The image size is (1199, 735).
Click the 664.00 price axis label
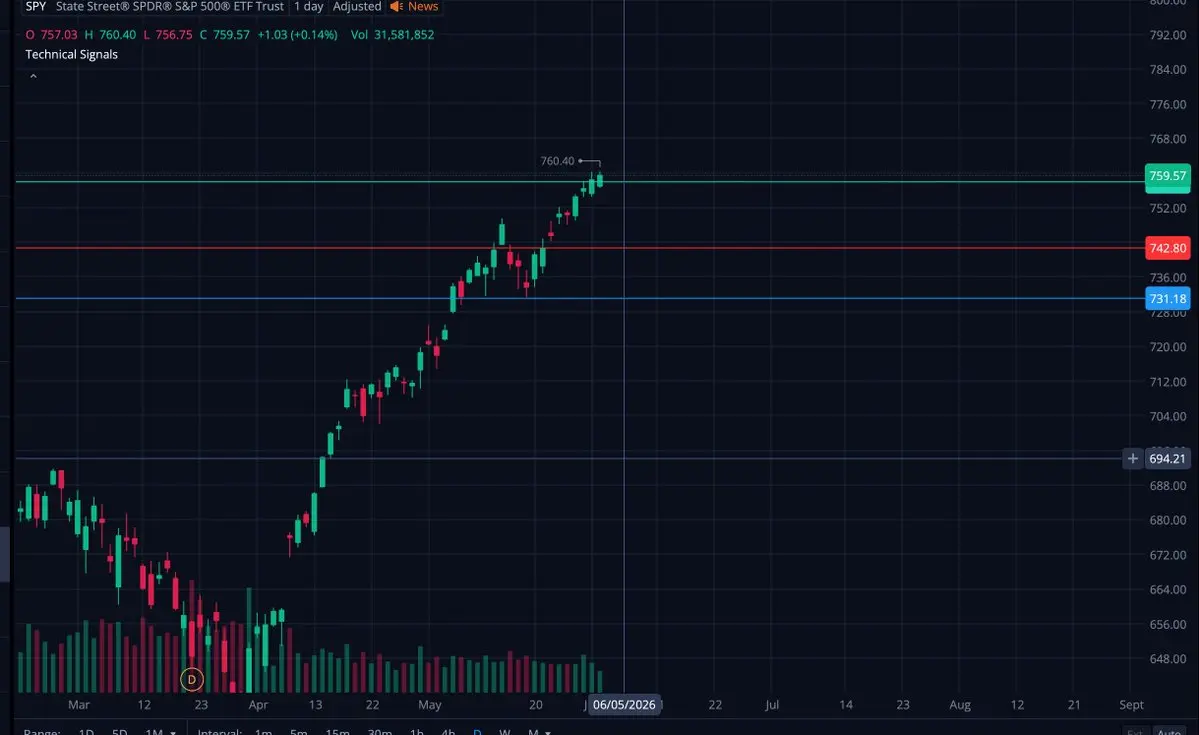(1168, 590)
